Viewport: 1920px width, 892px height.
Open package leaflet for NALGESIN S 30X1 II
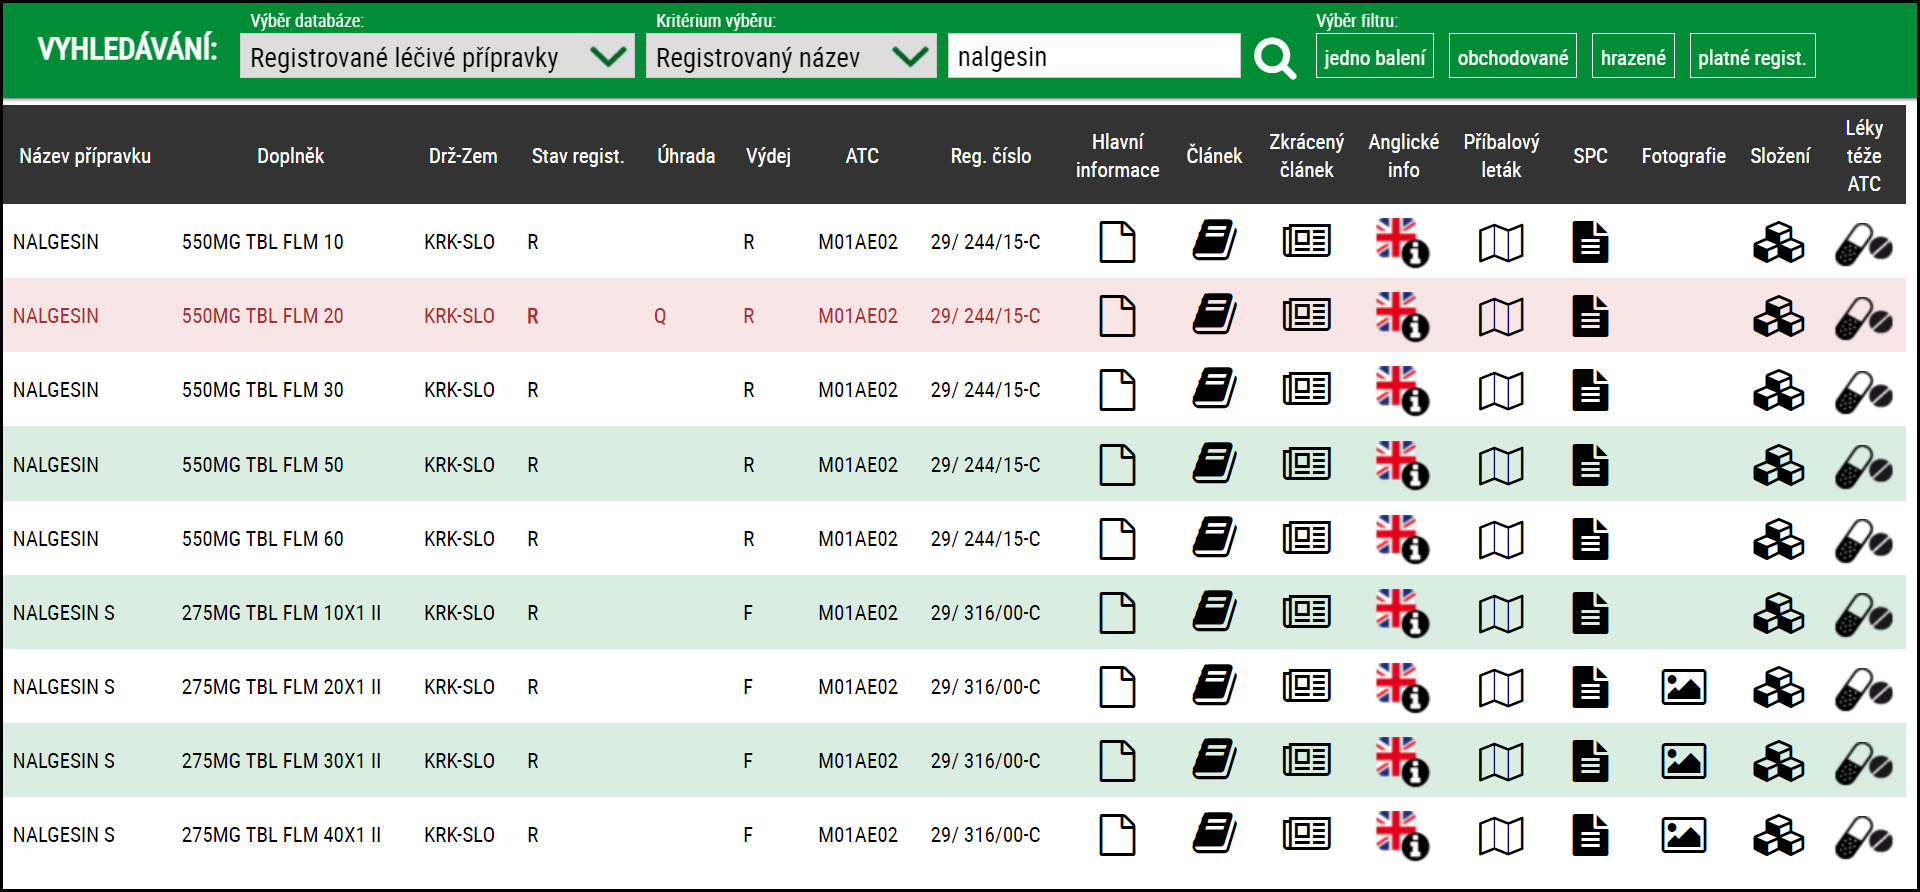[1501, 761]
